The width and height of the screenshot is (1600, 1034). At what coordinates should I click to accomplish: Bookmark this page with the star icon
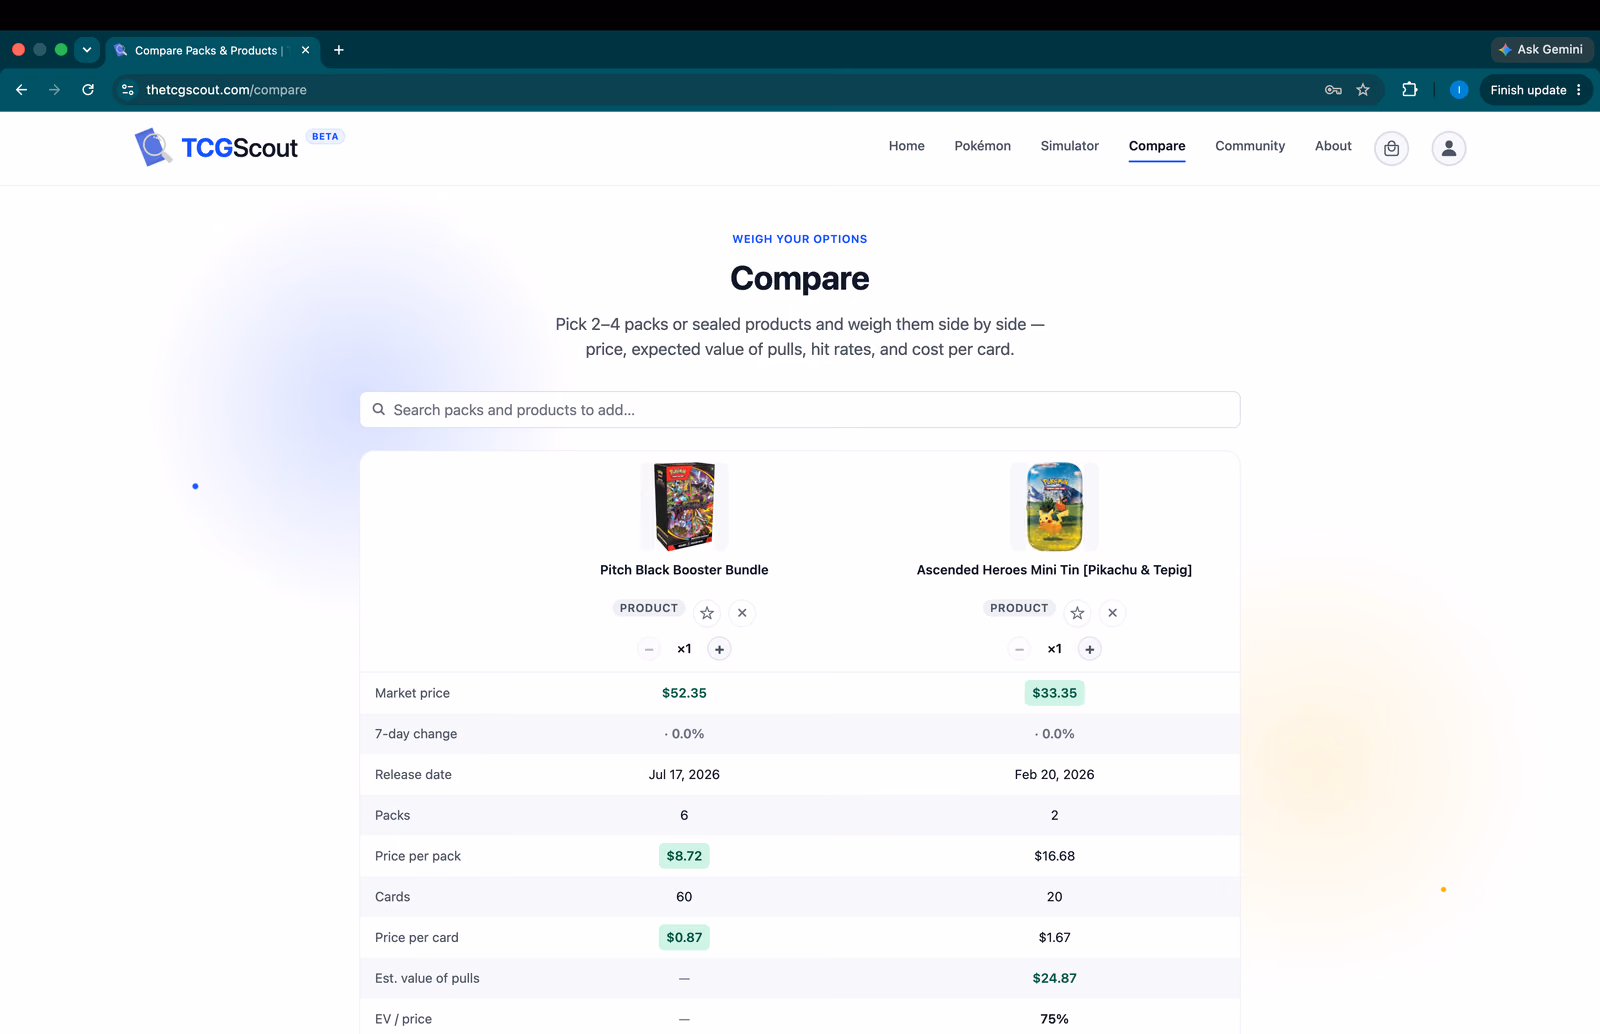click(x=1363, y=90)
